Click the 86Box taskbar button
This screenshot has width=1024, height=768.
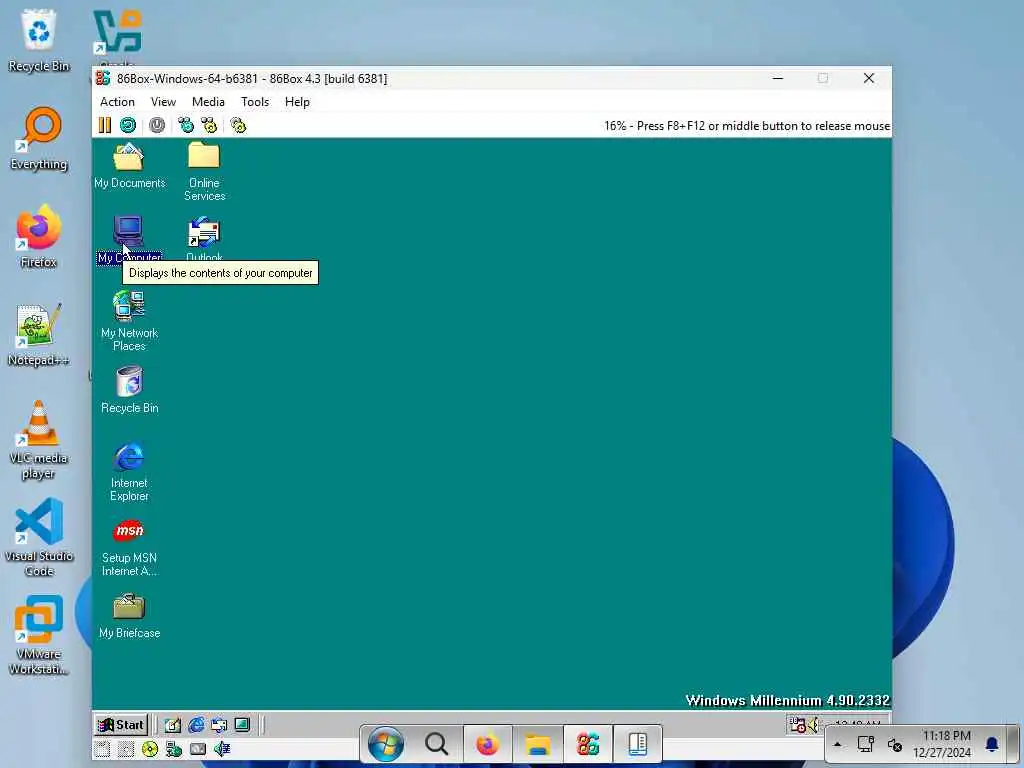[x=588, y=744]
